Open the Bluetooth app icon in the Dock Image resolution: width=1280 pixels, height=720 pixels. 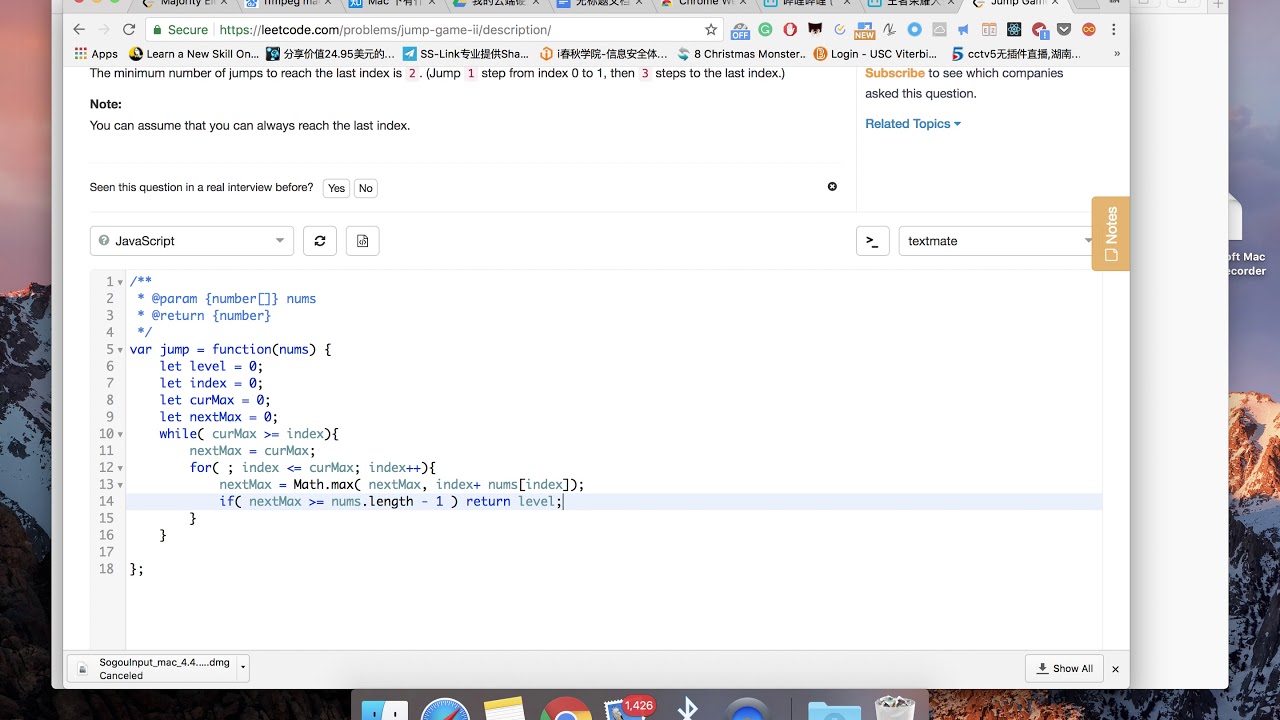tap(687, 707)
